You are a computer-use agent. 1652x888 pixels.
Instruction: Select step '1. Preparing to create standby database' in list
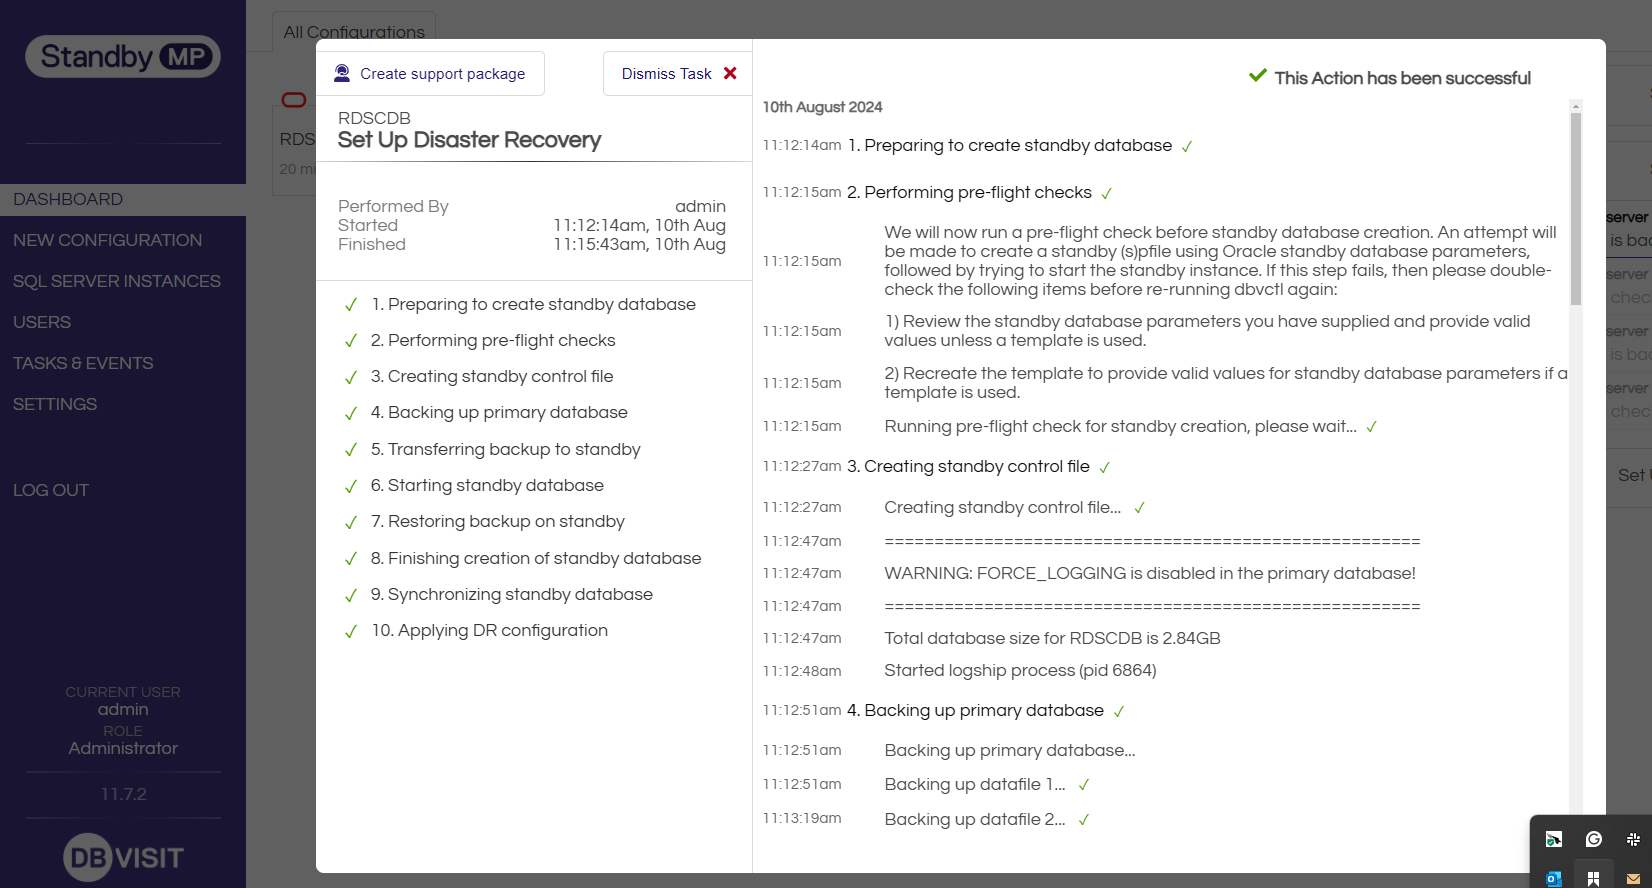[533, 304]
